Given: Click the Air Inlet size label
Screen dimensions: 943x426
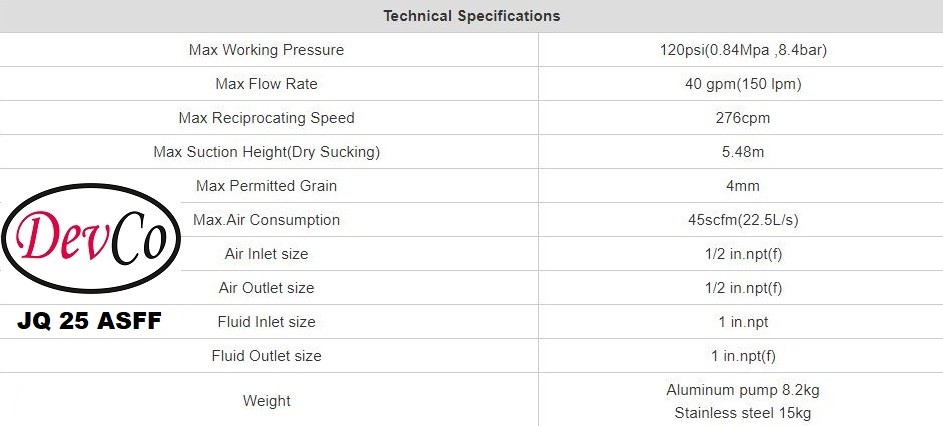Looking at the screenshot, I should coord(266,254).
